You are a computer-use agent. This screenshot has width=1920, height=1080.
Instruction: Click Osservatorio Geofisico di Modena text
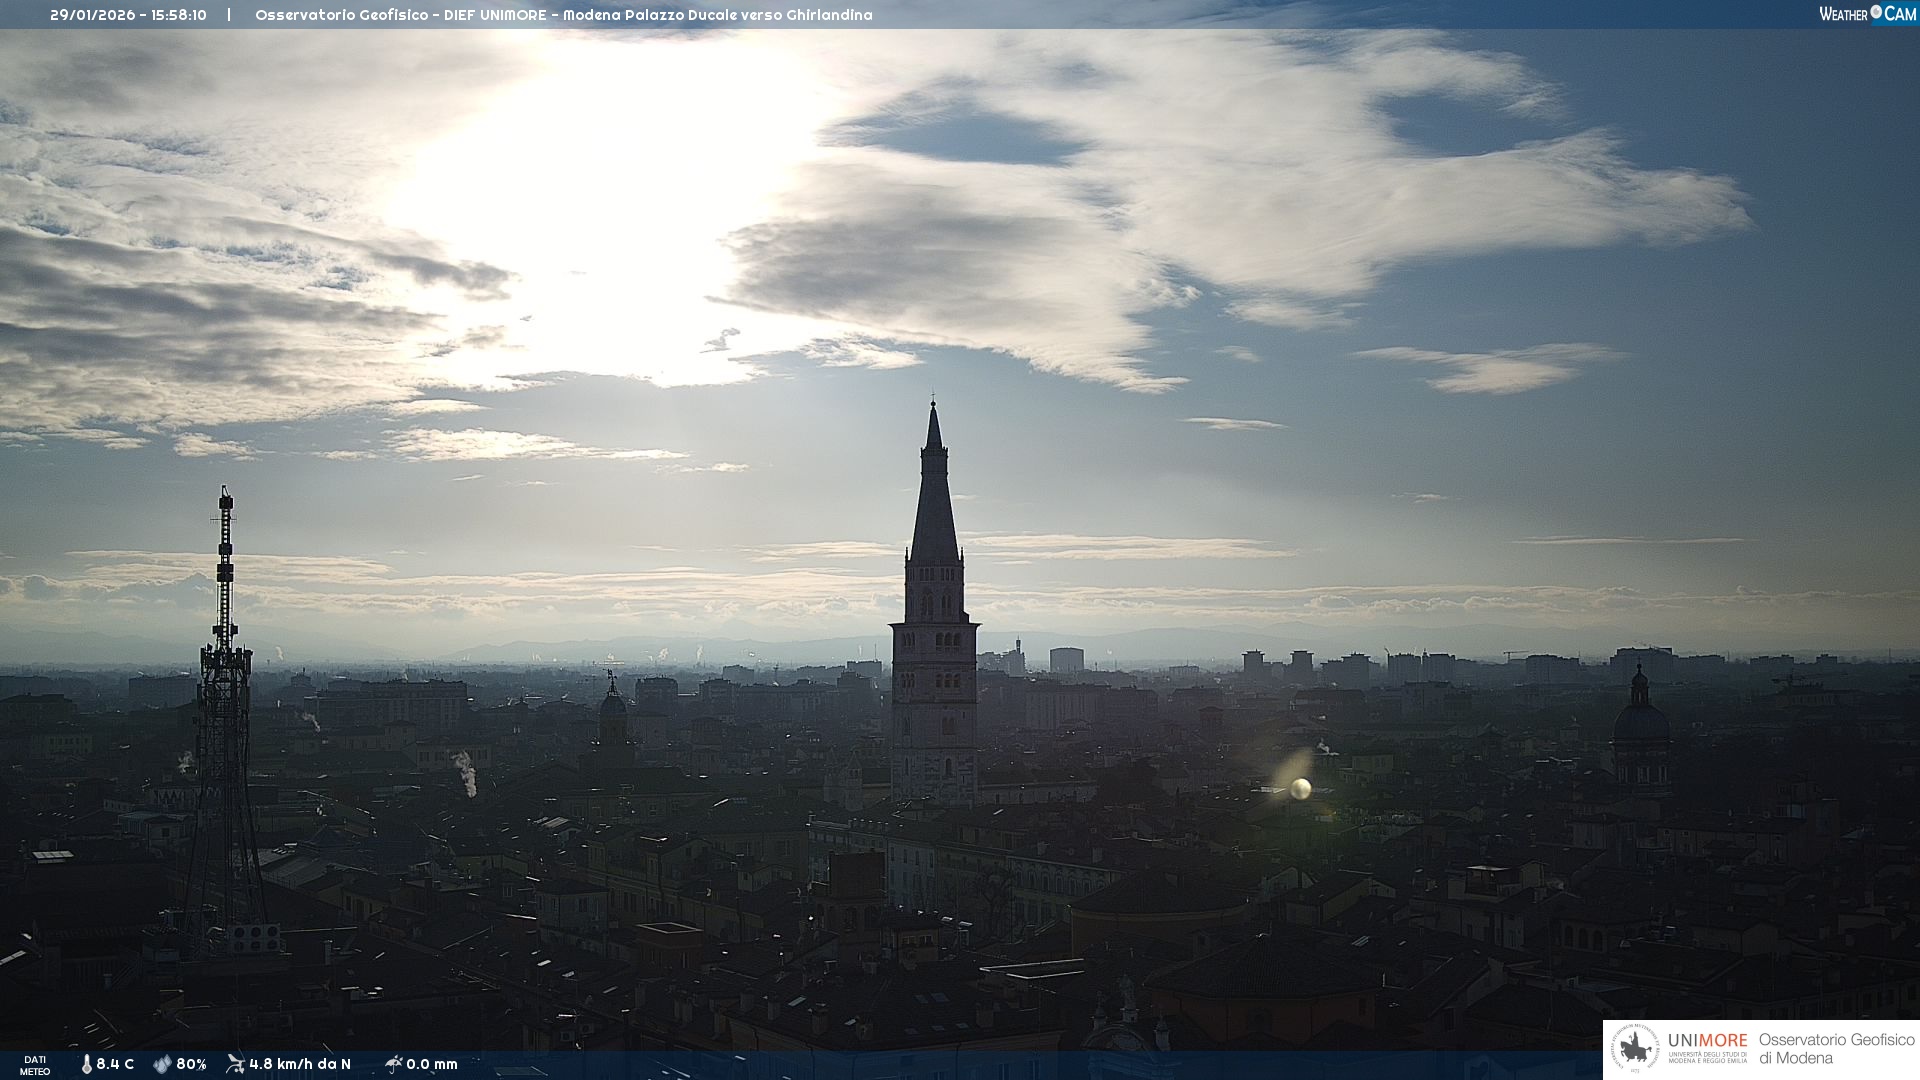point(1835,1049)
